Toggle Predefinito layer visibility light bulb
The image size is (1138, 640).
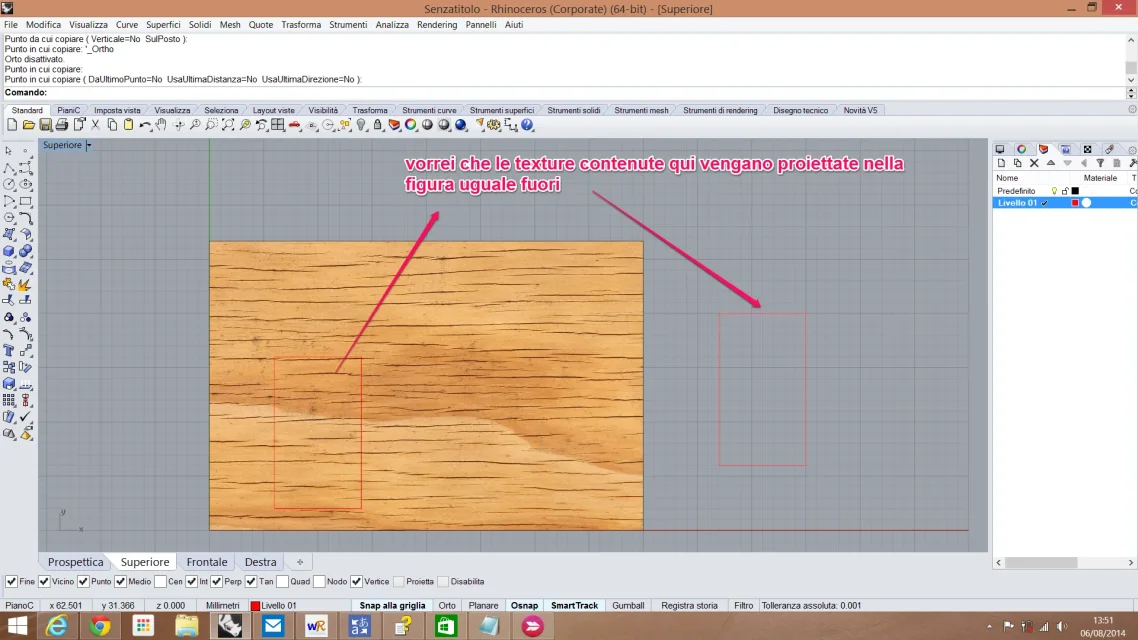click(x=1055, y=191)
